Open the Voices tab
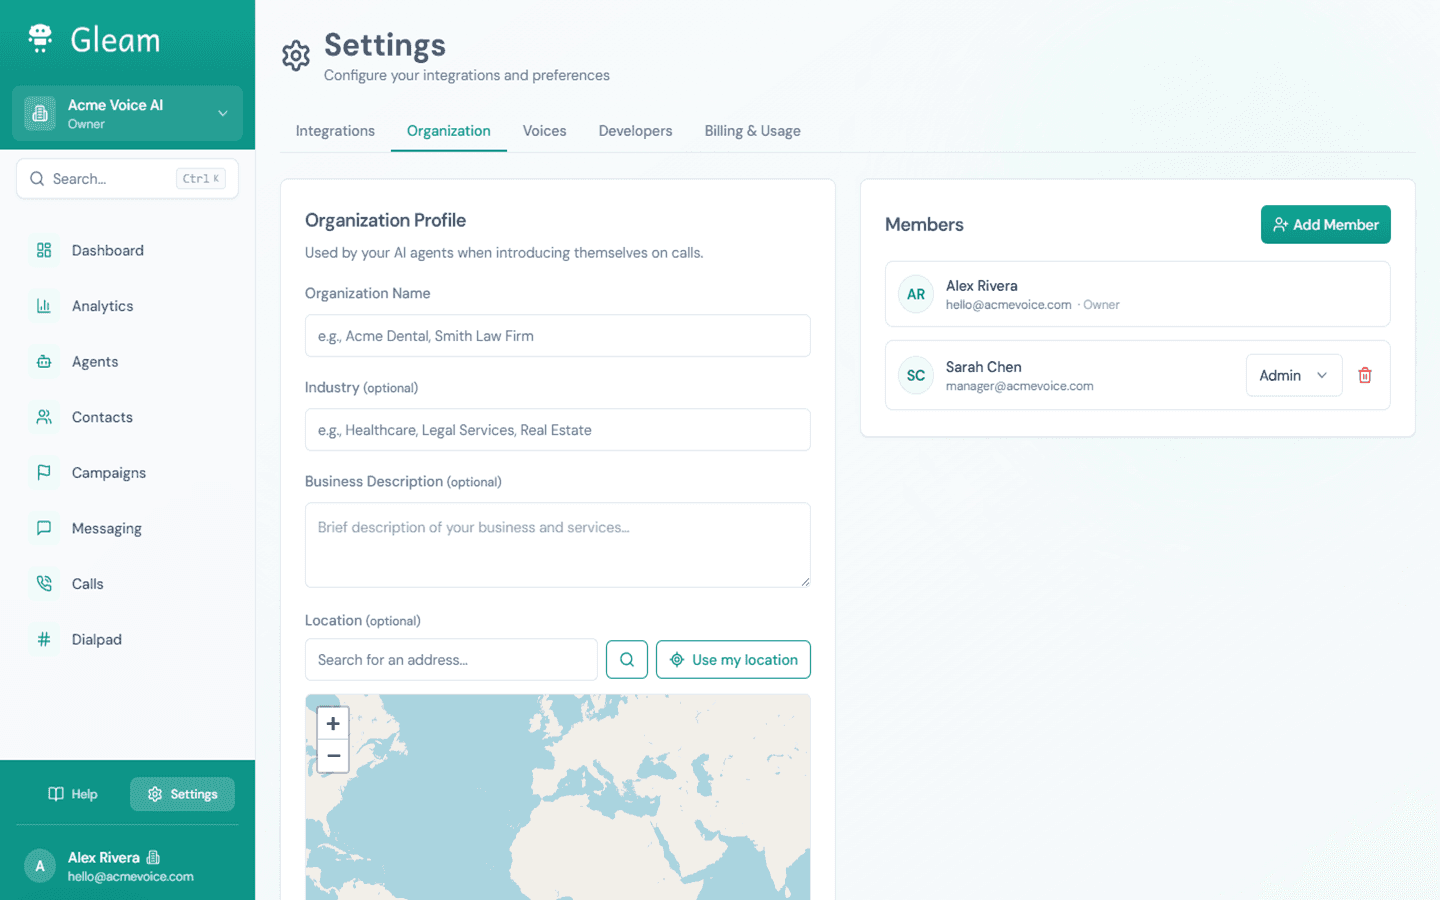1440x900 pixels. pos(545,131)
